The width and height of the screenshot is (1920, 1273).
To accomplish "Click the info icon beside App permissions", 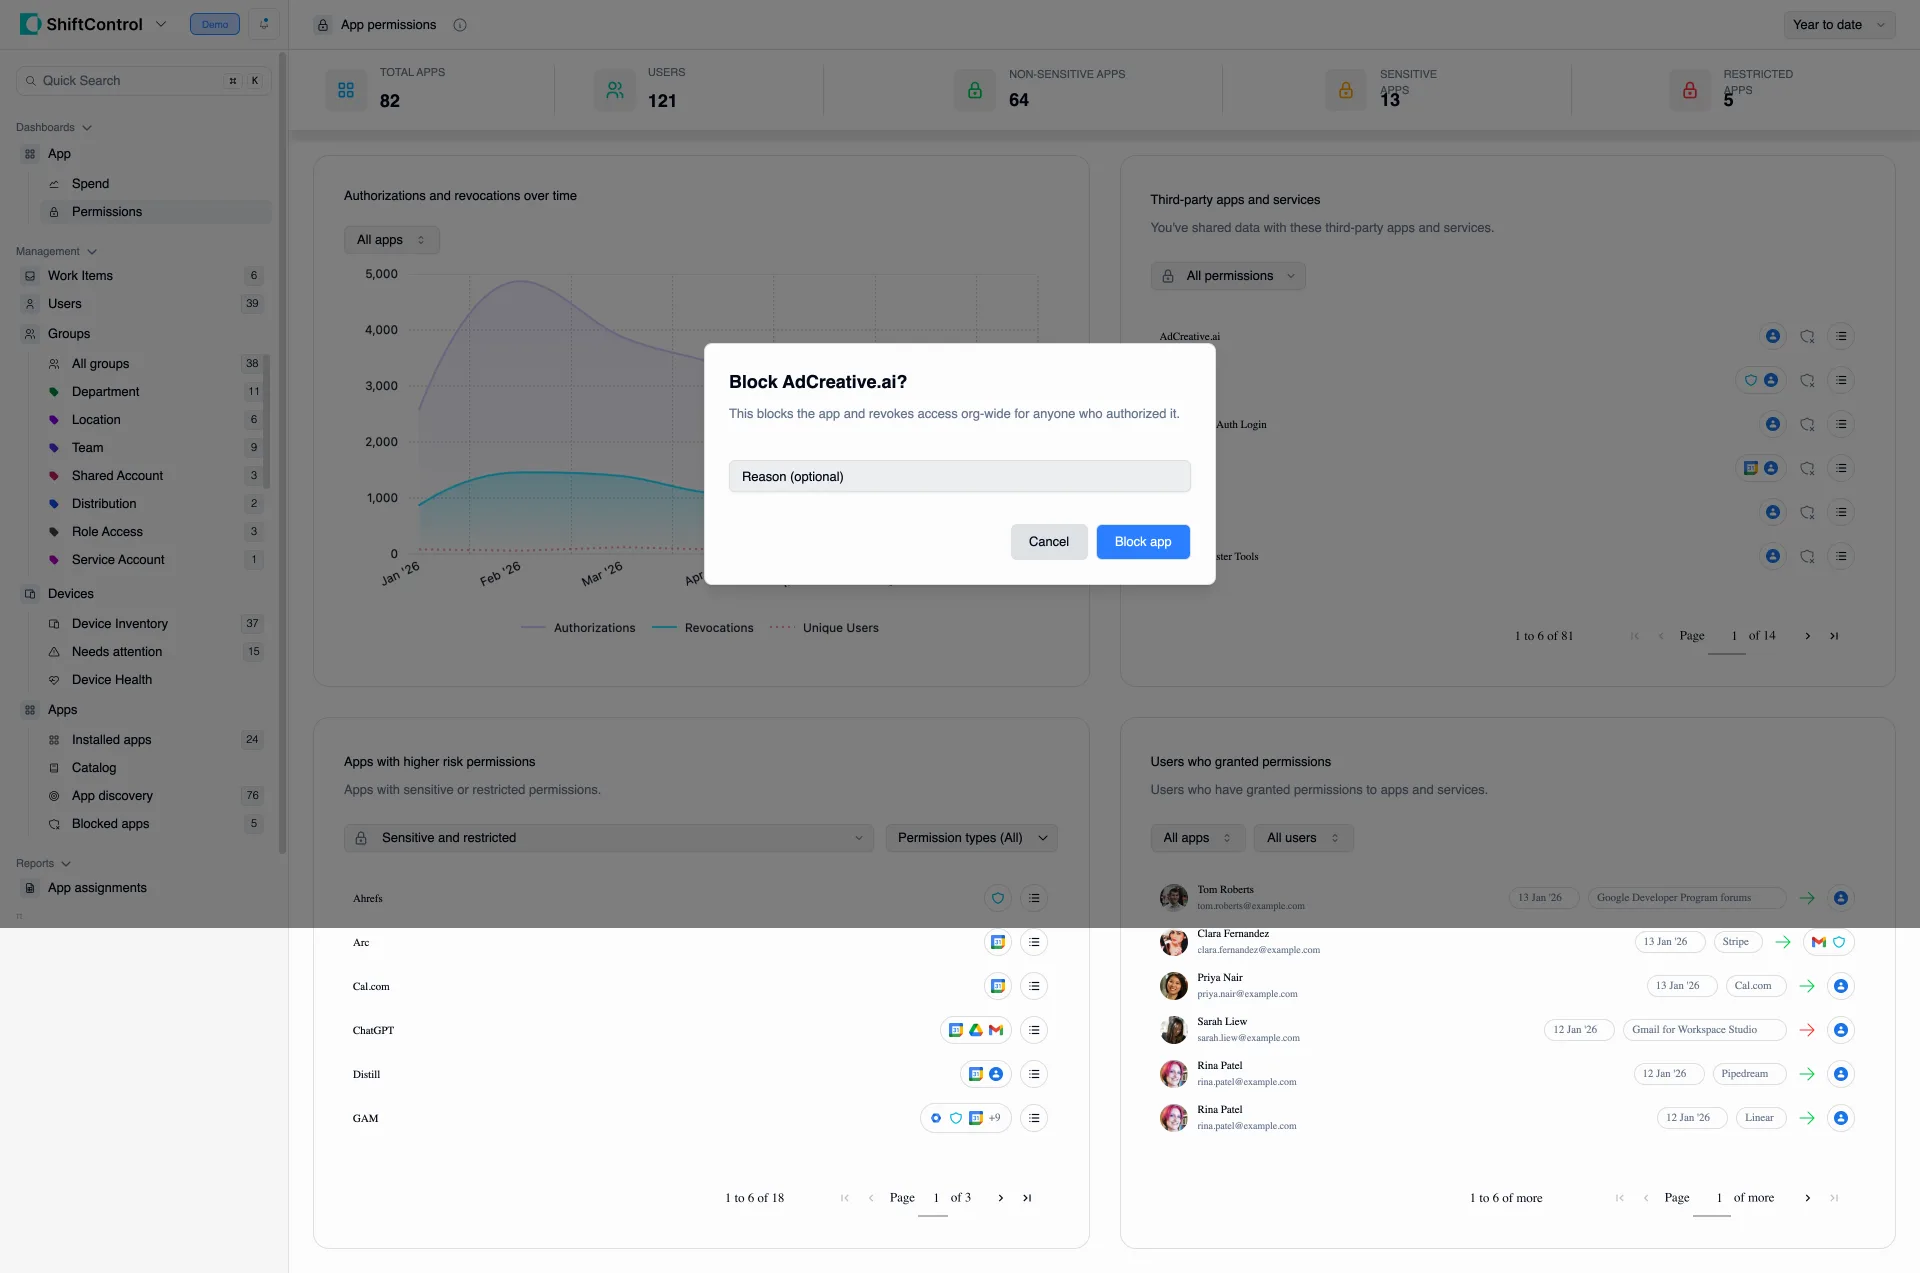I will click(460, 25).
